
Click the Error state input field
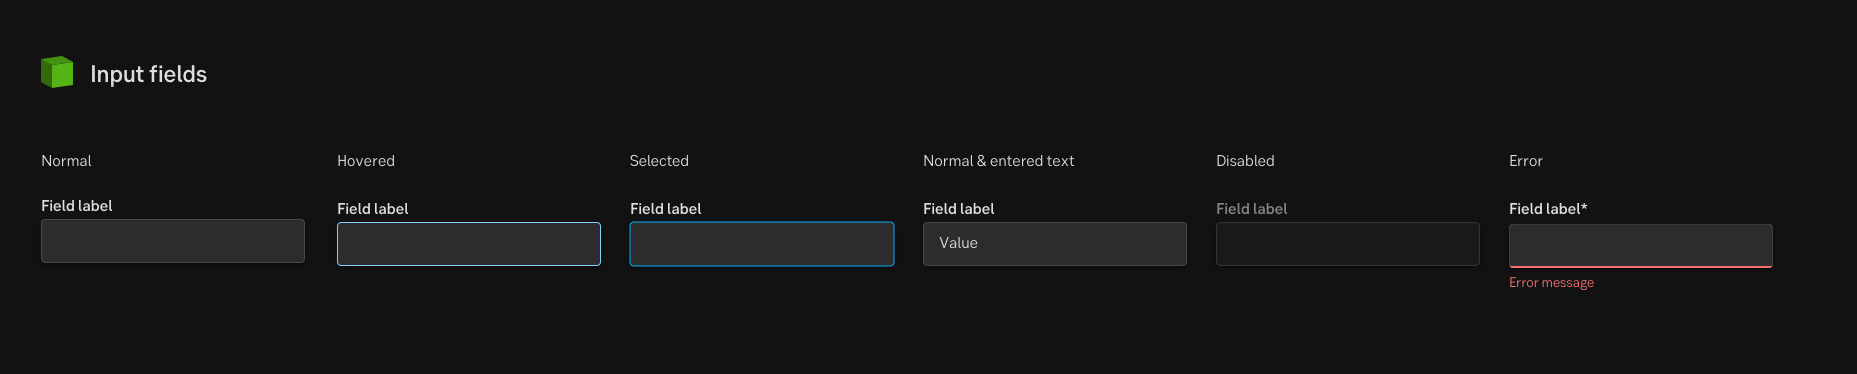(x=1641, y=246)
